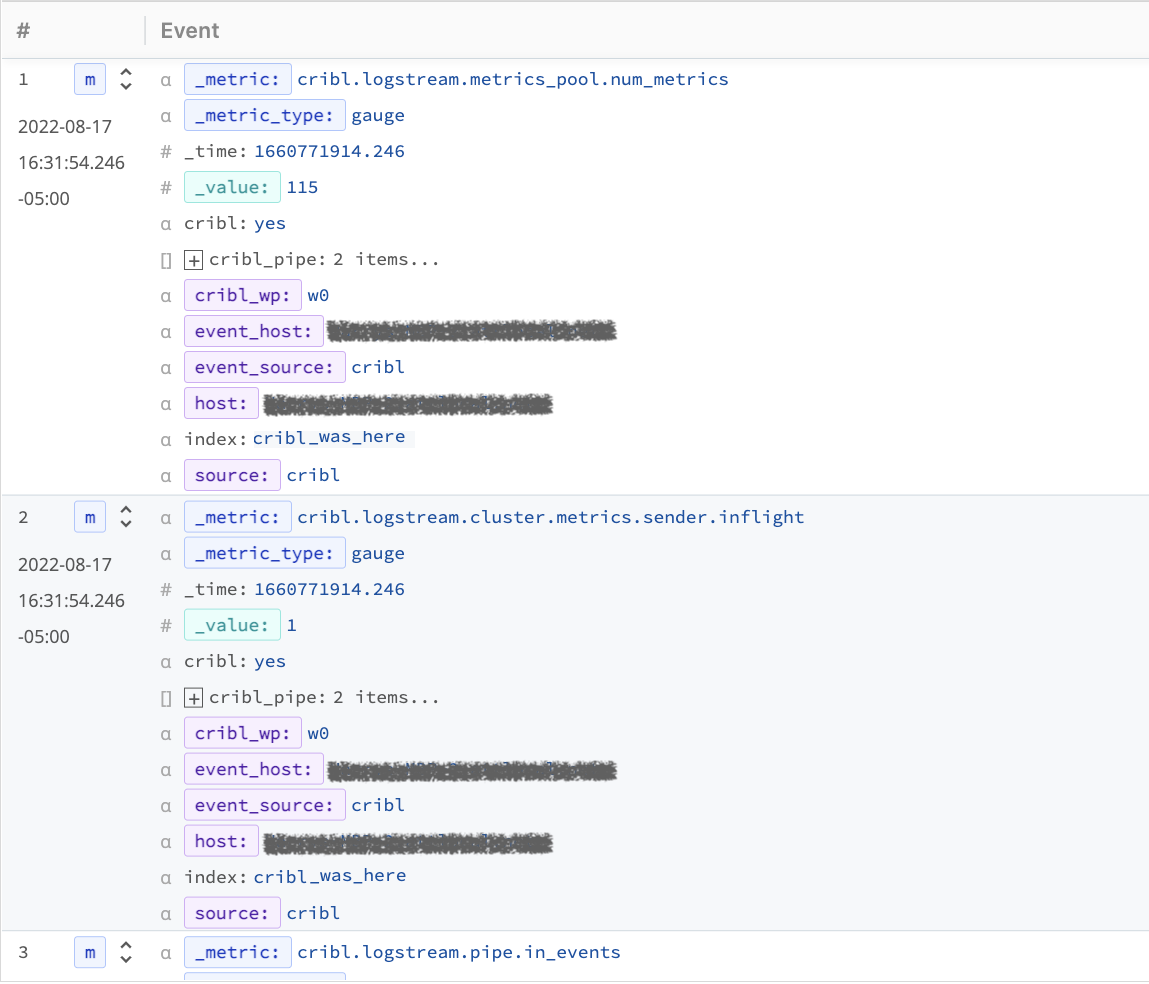Click the _metric_type label in event 2
Screen dimensions: 1149x984
(264, 554)
